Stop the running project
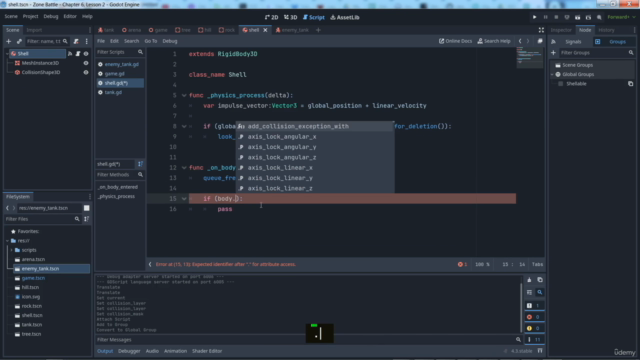This screenshot has height=360, width=640. tap(556, 17)
